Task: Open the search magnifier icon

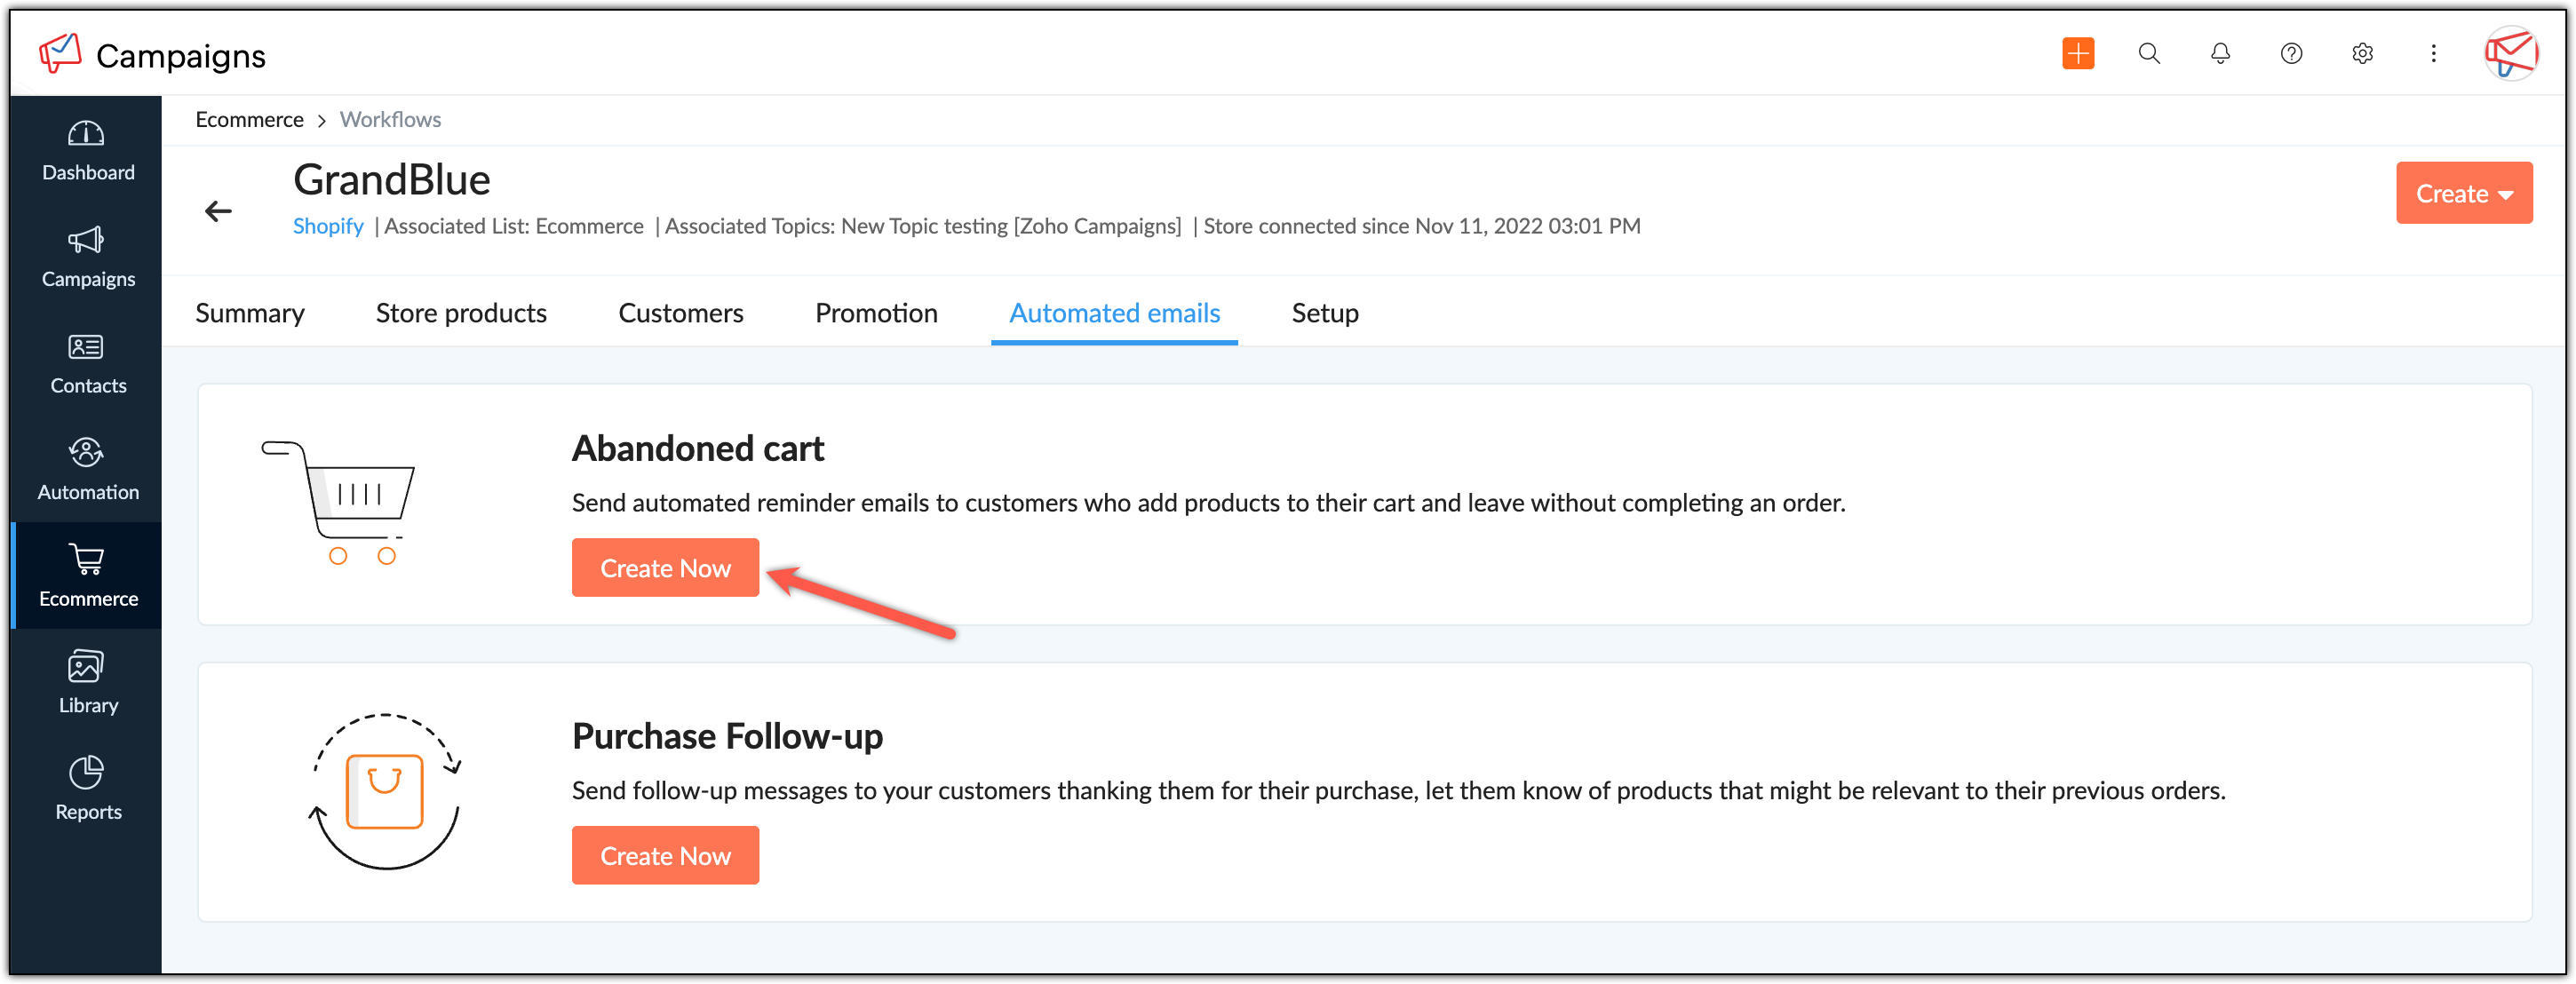Action: [x=2149, y=54]
